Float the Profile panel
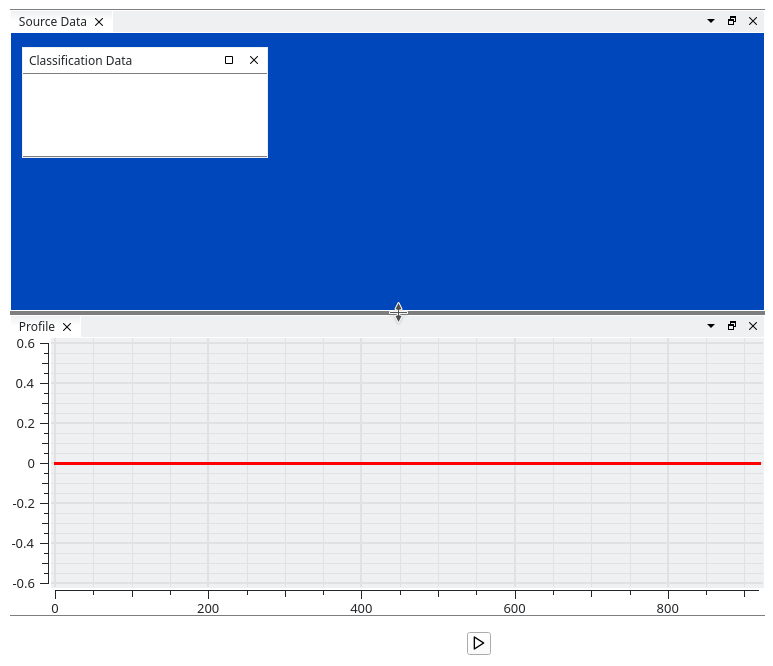The height and width of the screenshot is (666, 773). coord(732,325)
